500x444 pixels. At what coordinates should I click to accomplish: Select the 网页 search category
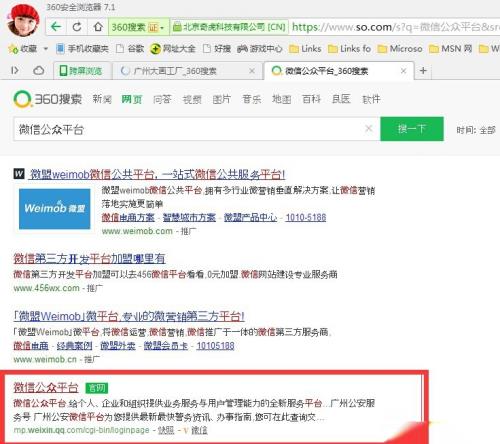point(132,99)
